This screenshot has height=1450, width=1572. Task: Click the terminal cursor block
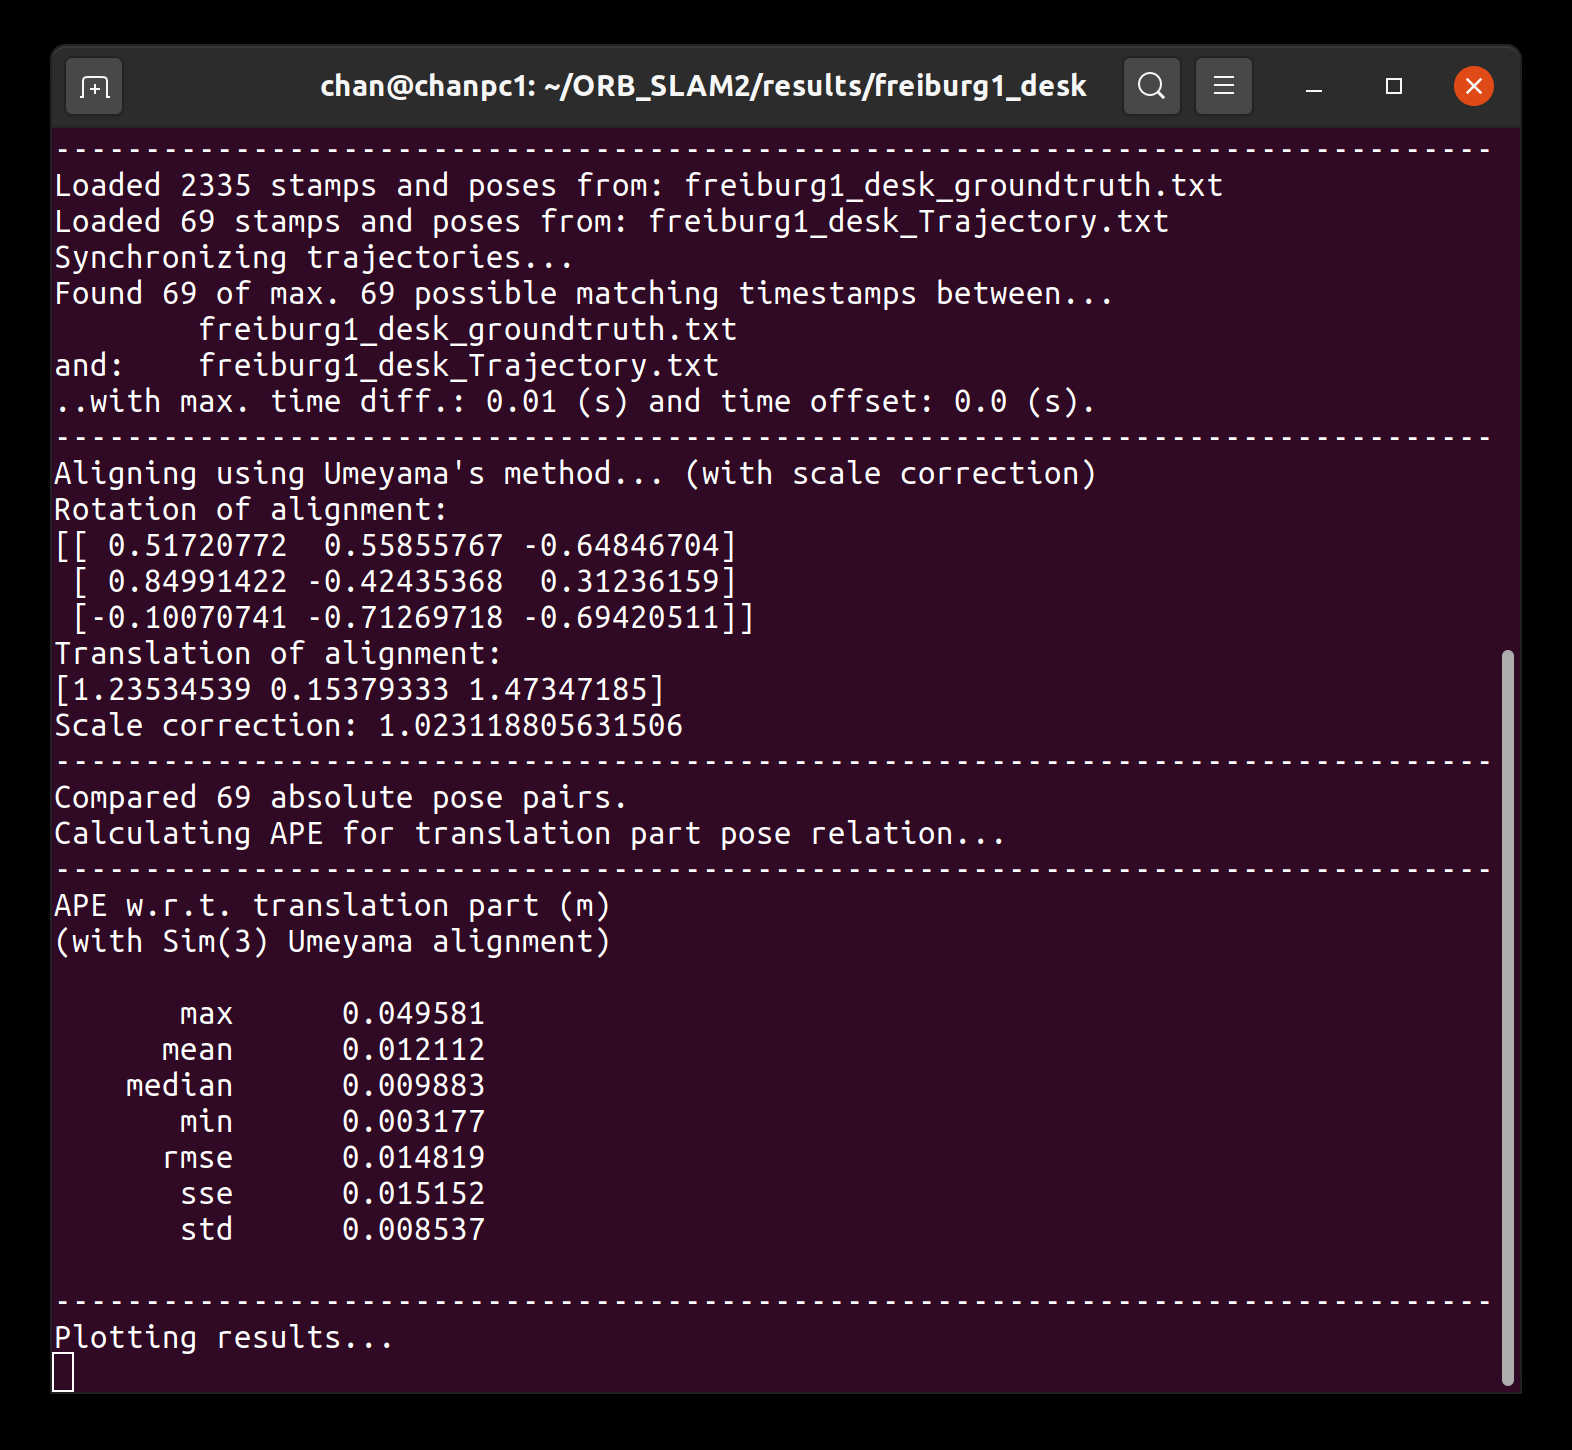(63, 1372)
